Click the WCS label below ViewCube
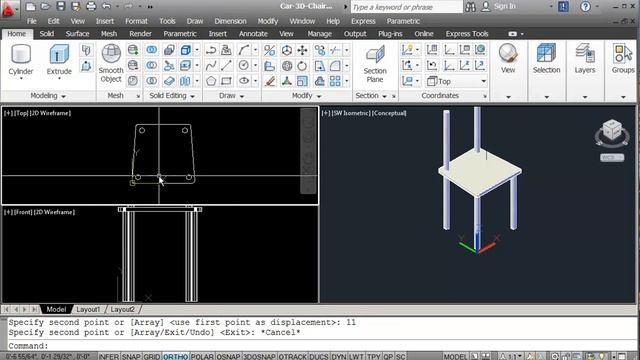The height and width of the screenshot is (360, 640). tap(611, 158)
